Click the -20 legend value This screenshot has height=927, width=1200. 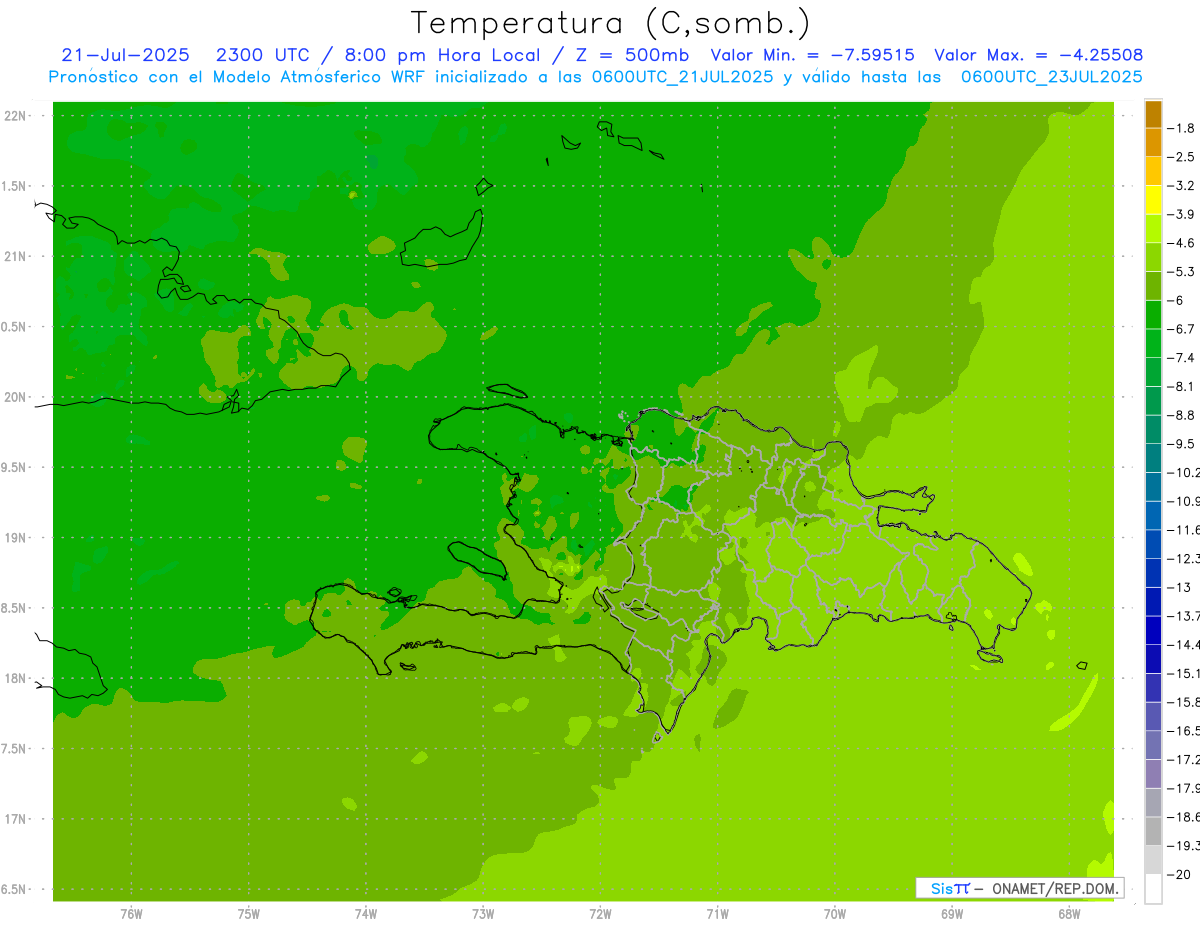coord(1180,875)
